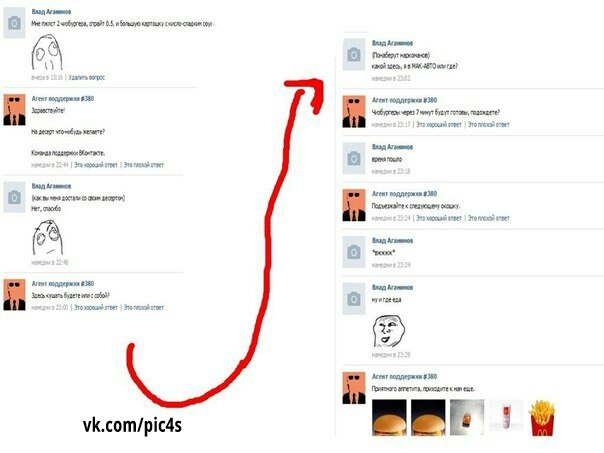Open the French fries thumbnail
The width and height of the screenshot is (604, 453).
[x=543, y=418]
